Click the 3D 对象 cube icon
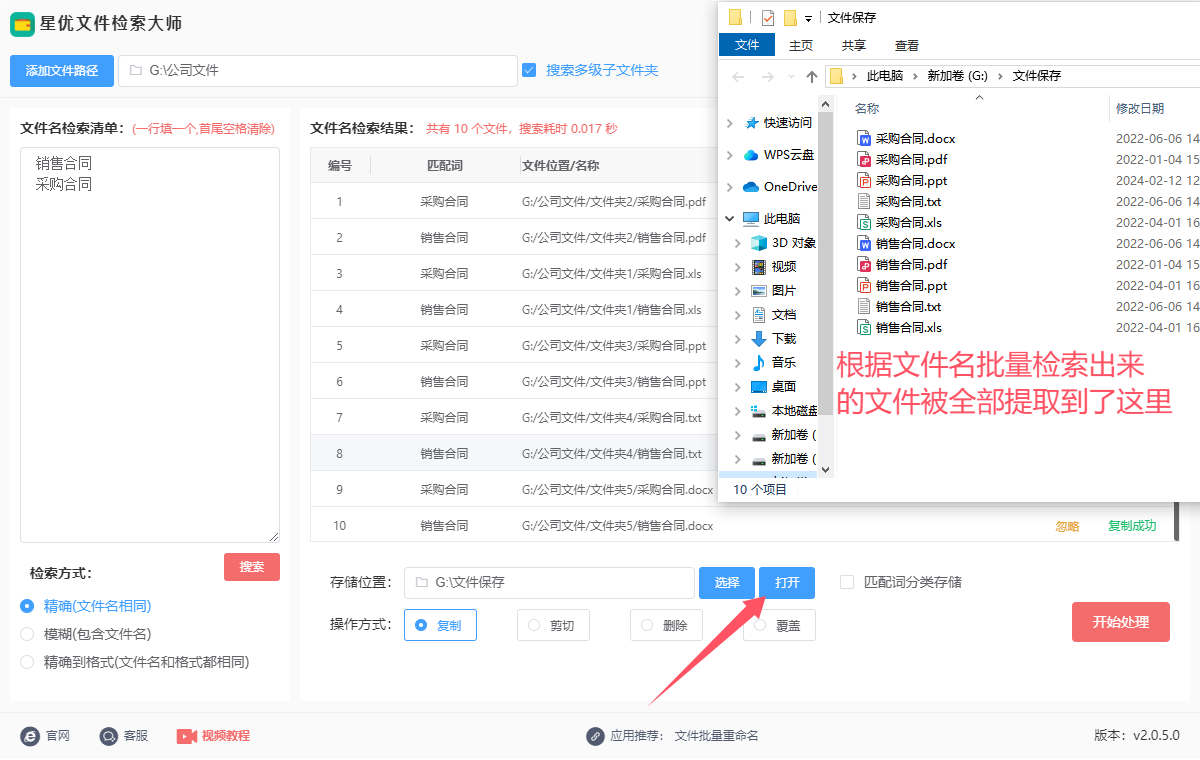This screenshot has width=1200, height=760. click(x=759, y=243)
